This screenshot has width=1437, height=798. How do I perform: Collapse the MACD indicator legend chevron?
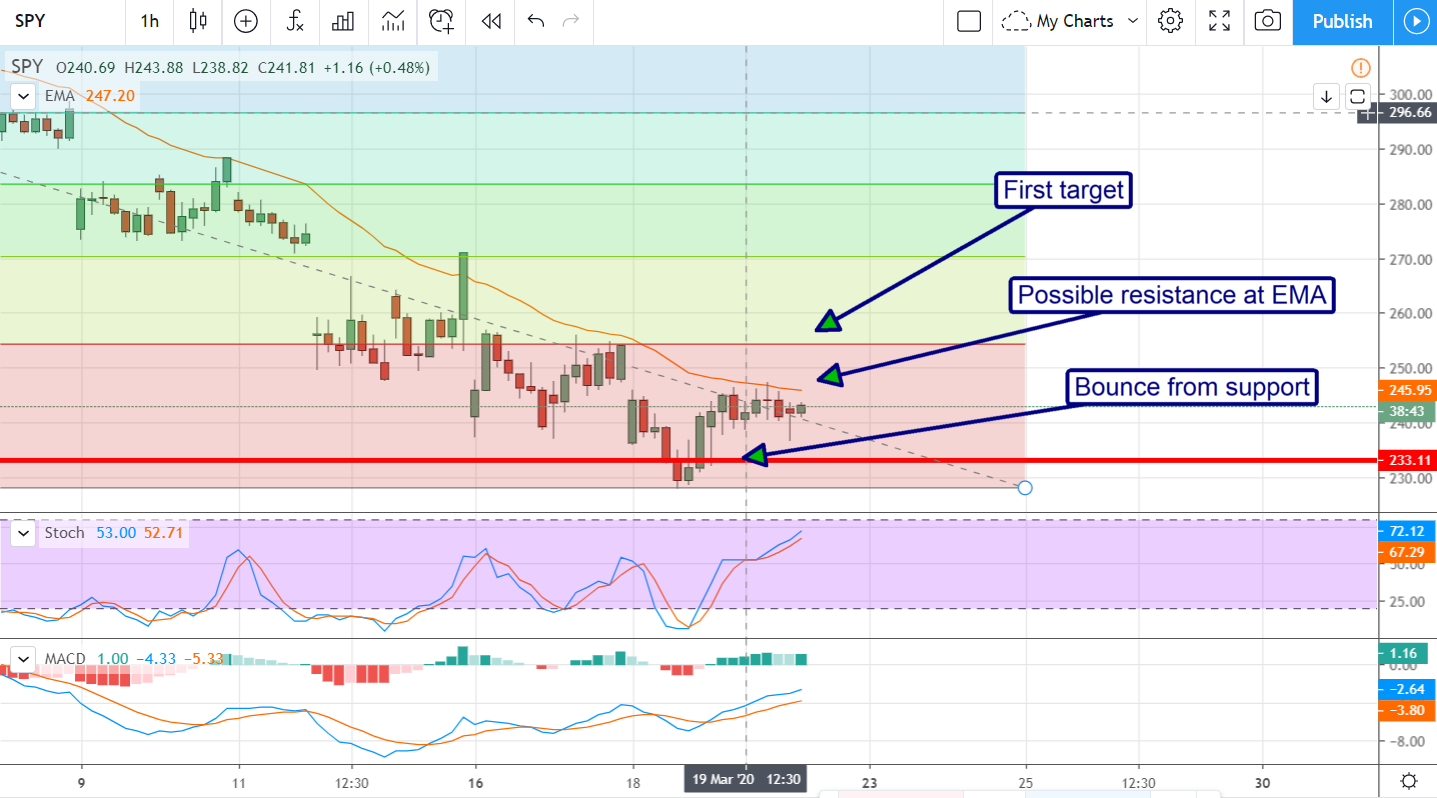point(22,658)
